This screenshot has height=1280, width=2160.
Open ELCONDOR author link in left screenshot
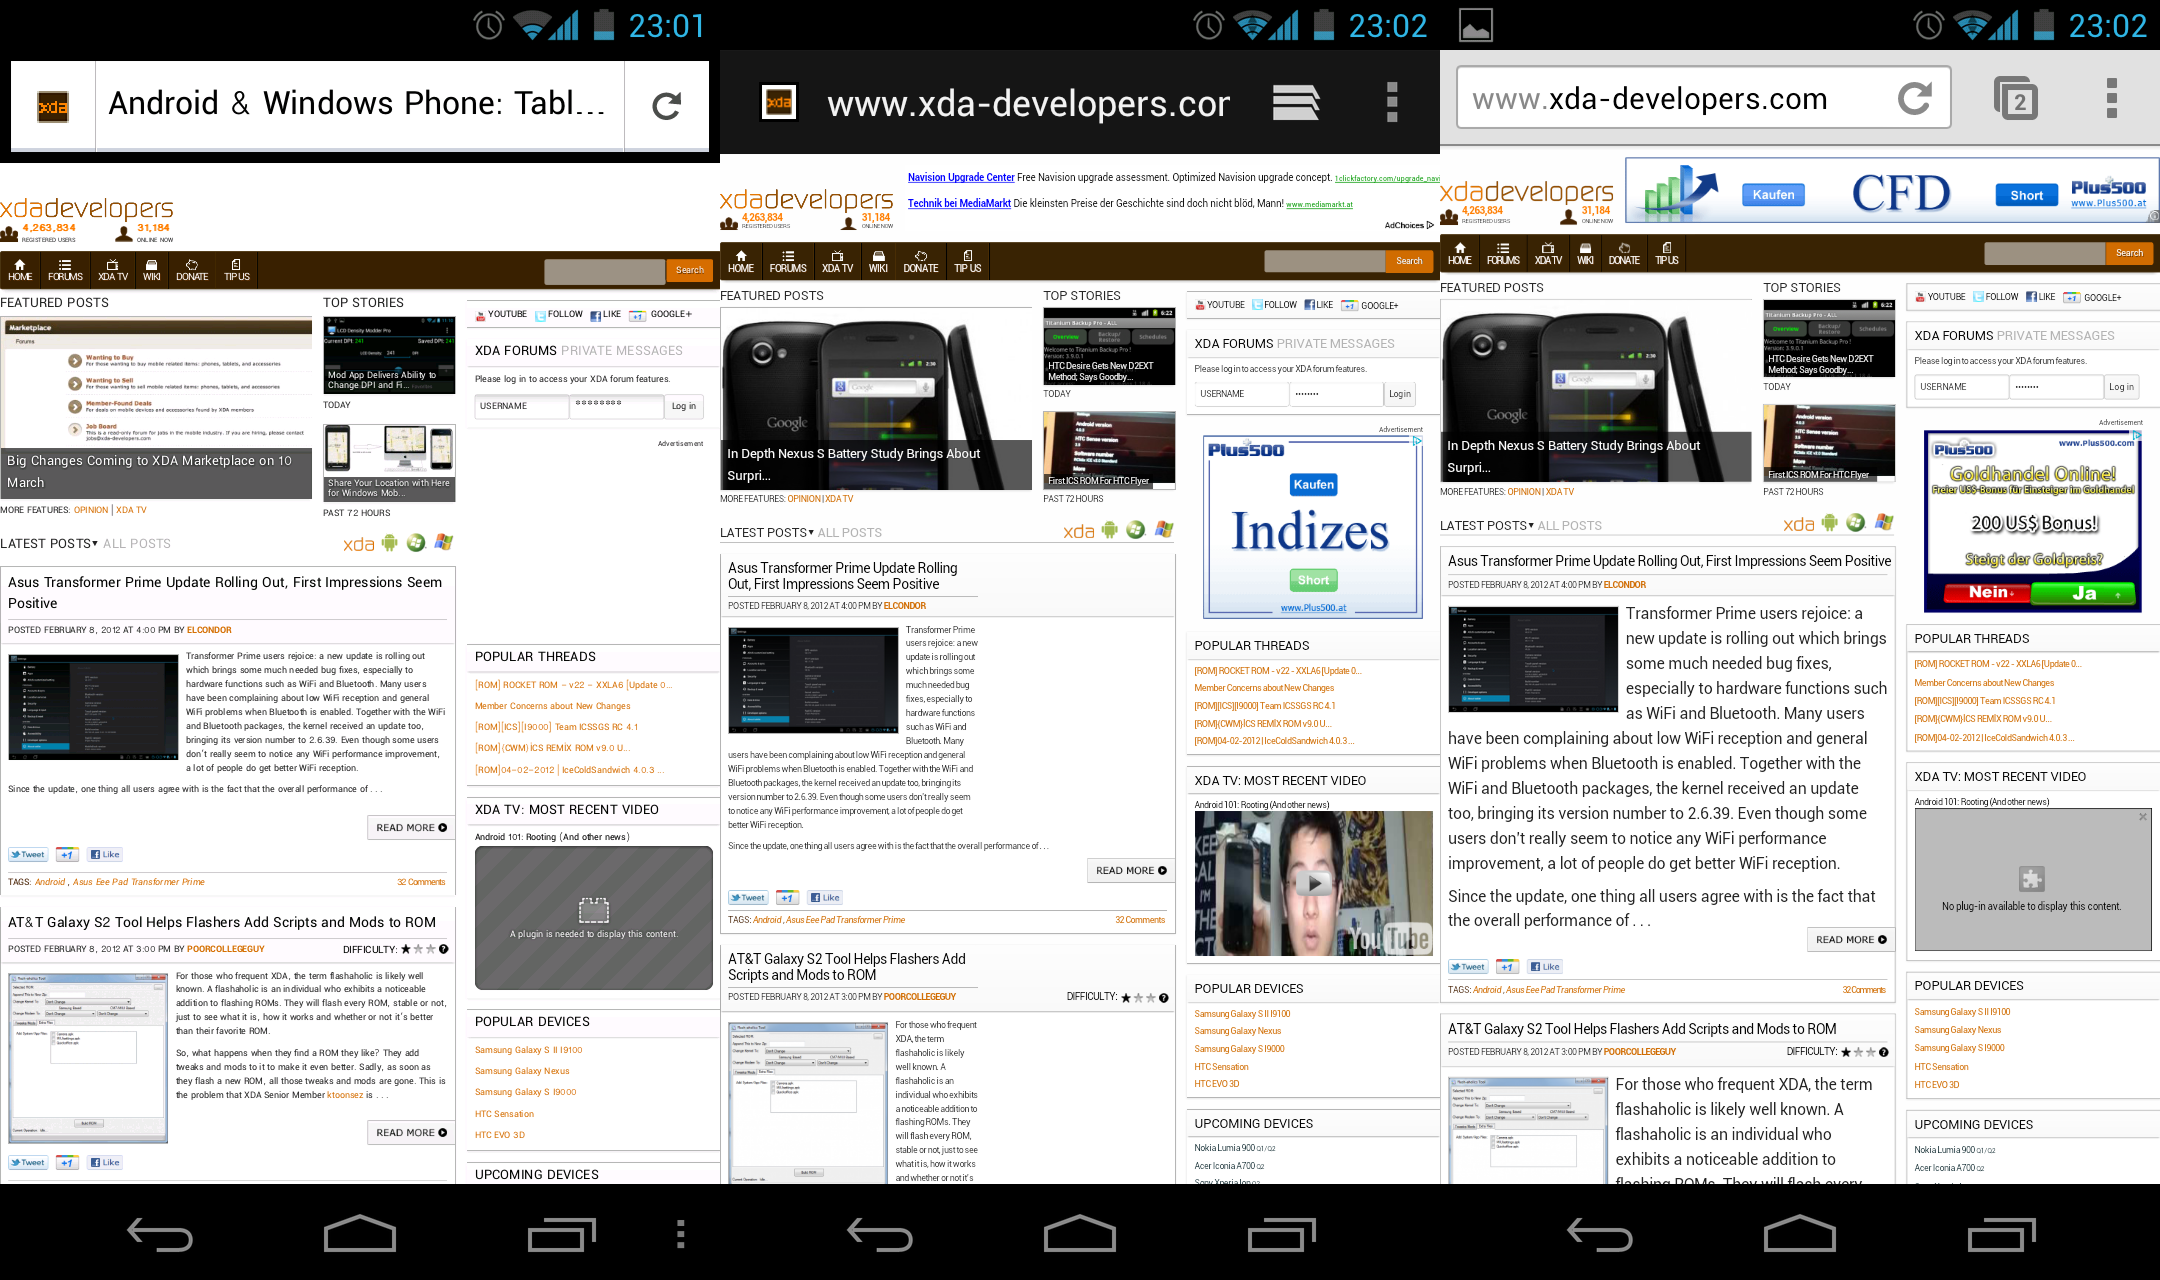(209, 630)
